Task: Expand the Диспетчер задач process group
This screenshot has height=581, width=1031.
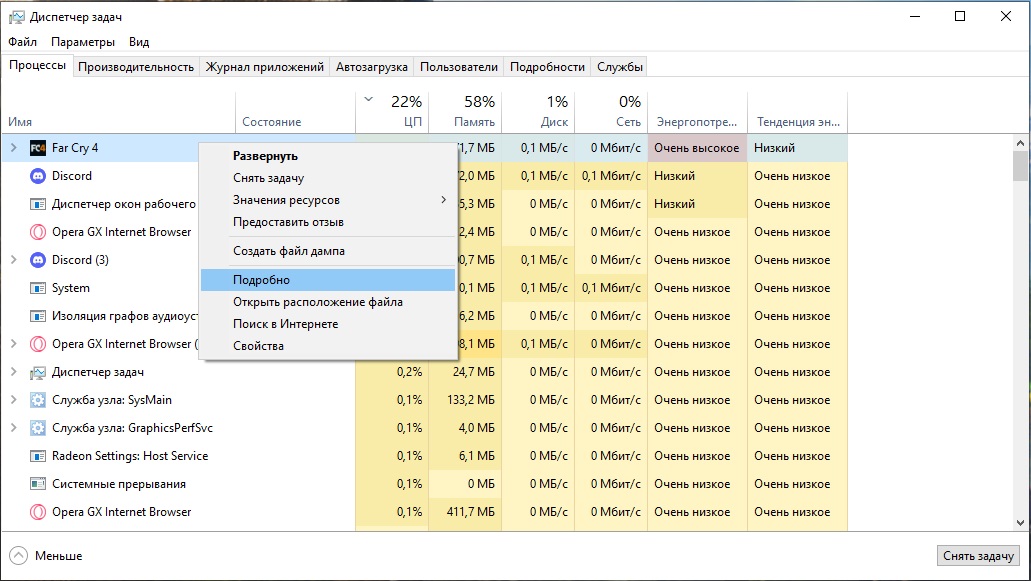Action: pos(14,372)
